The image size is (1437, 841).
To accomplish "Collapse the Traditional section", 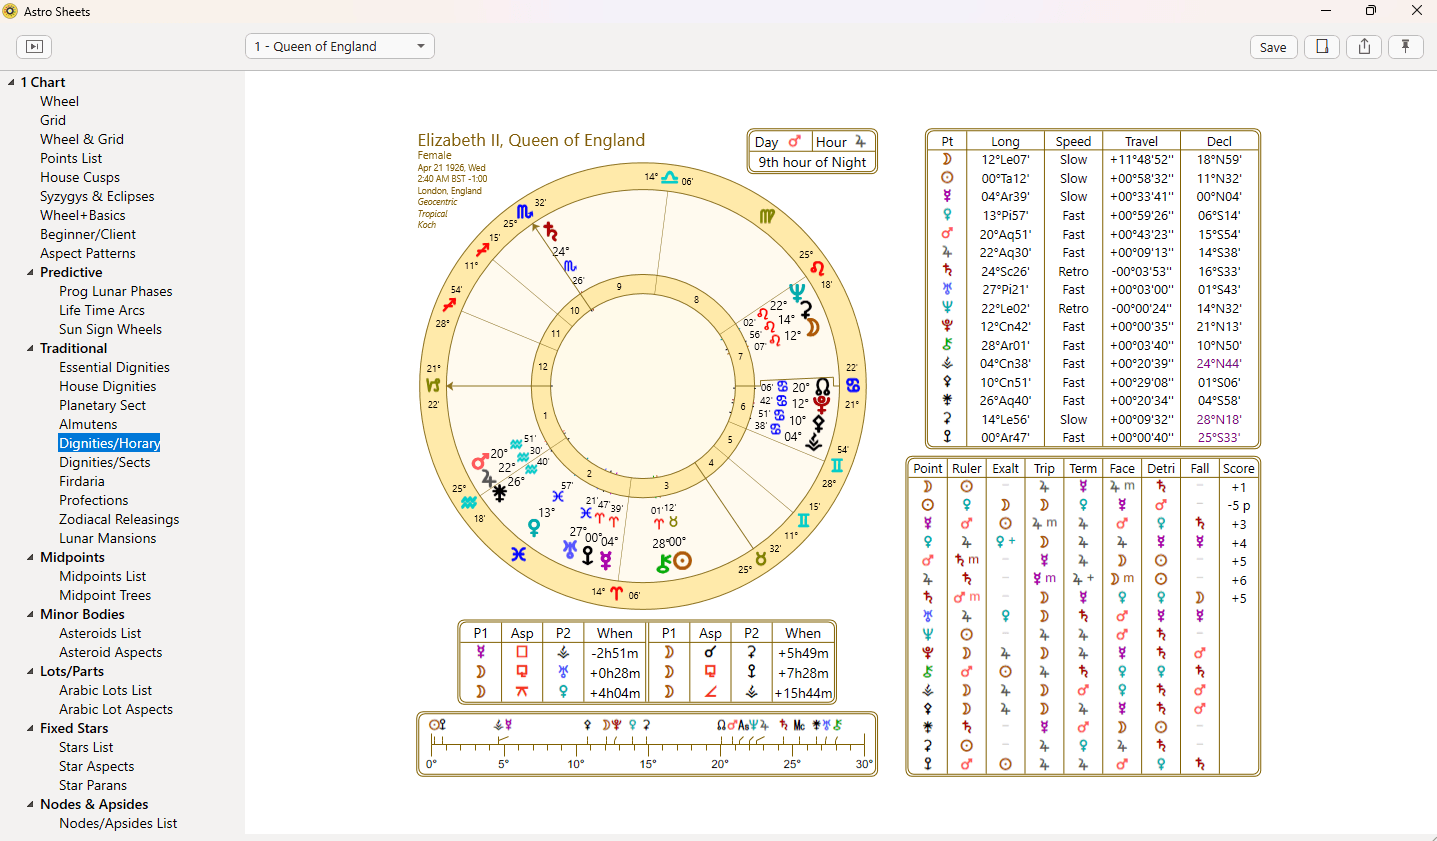I will [30, 348].
